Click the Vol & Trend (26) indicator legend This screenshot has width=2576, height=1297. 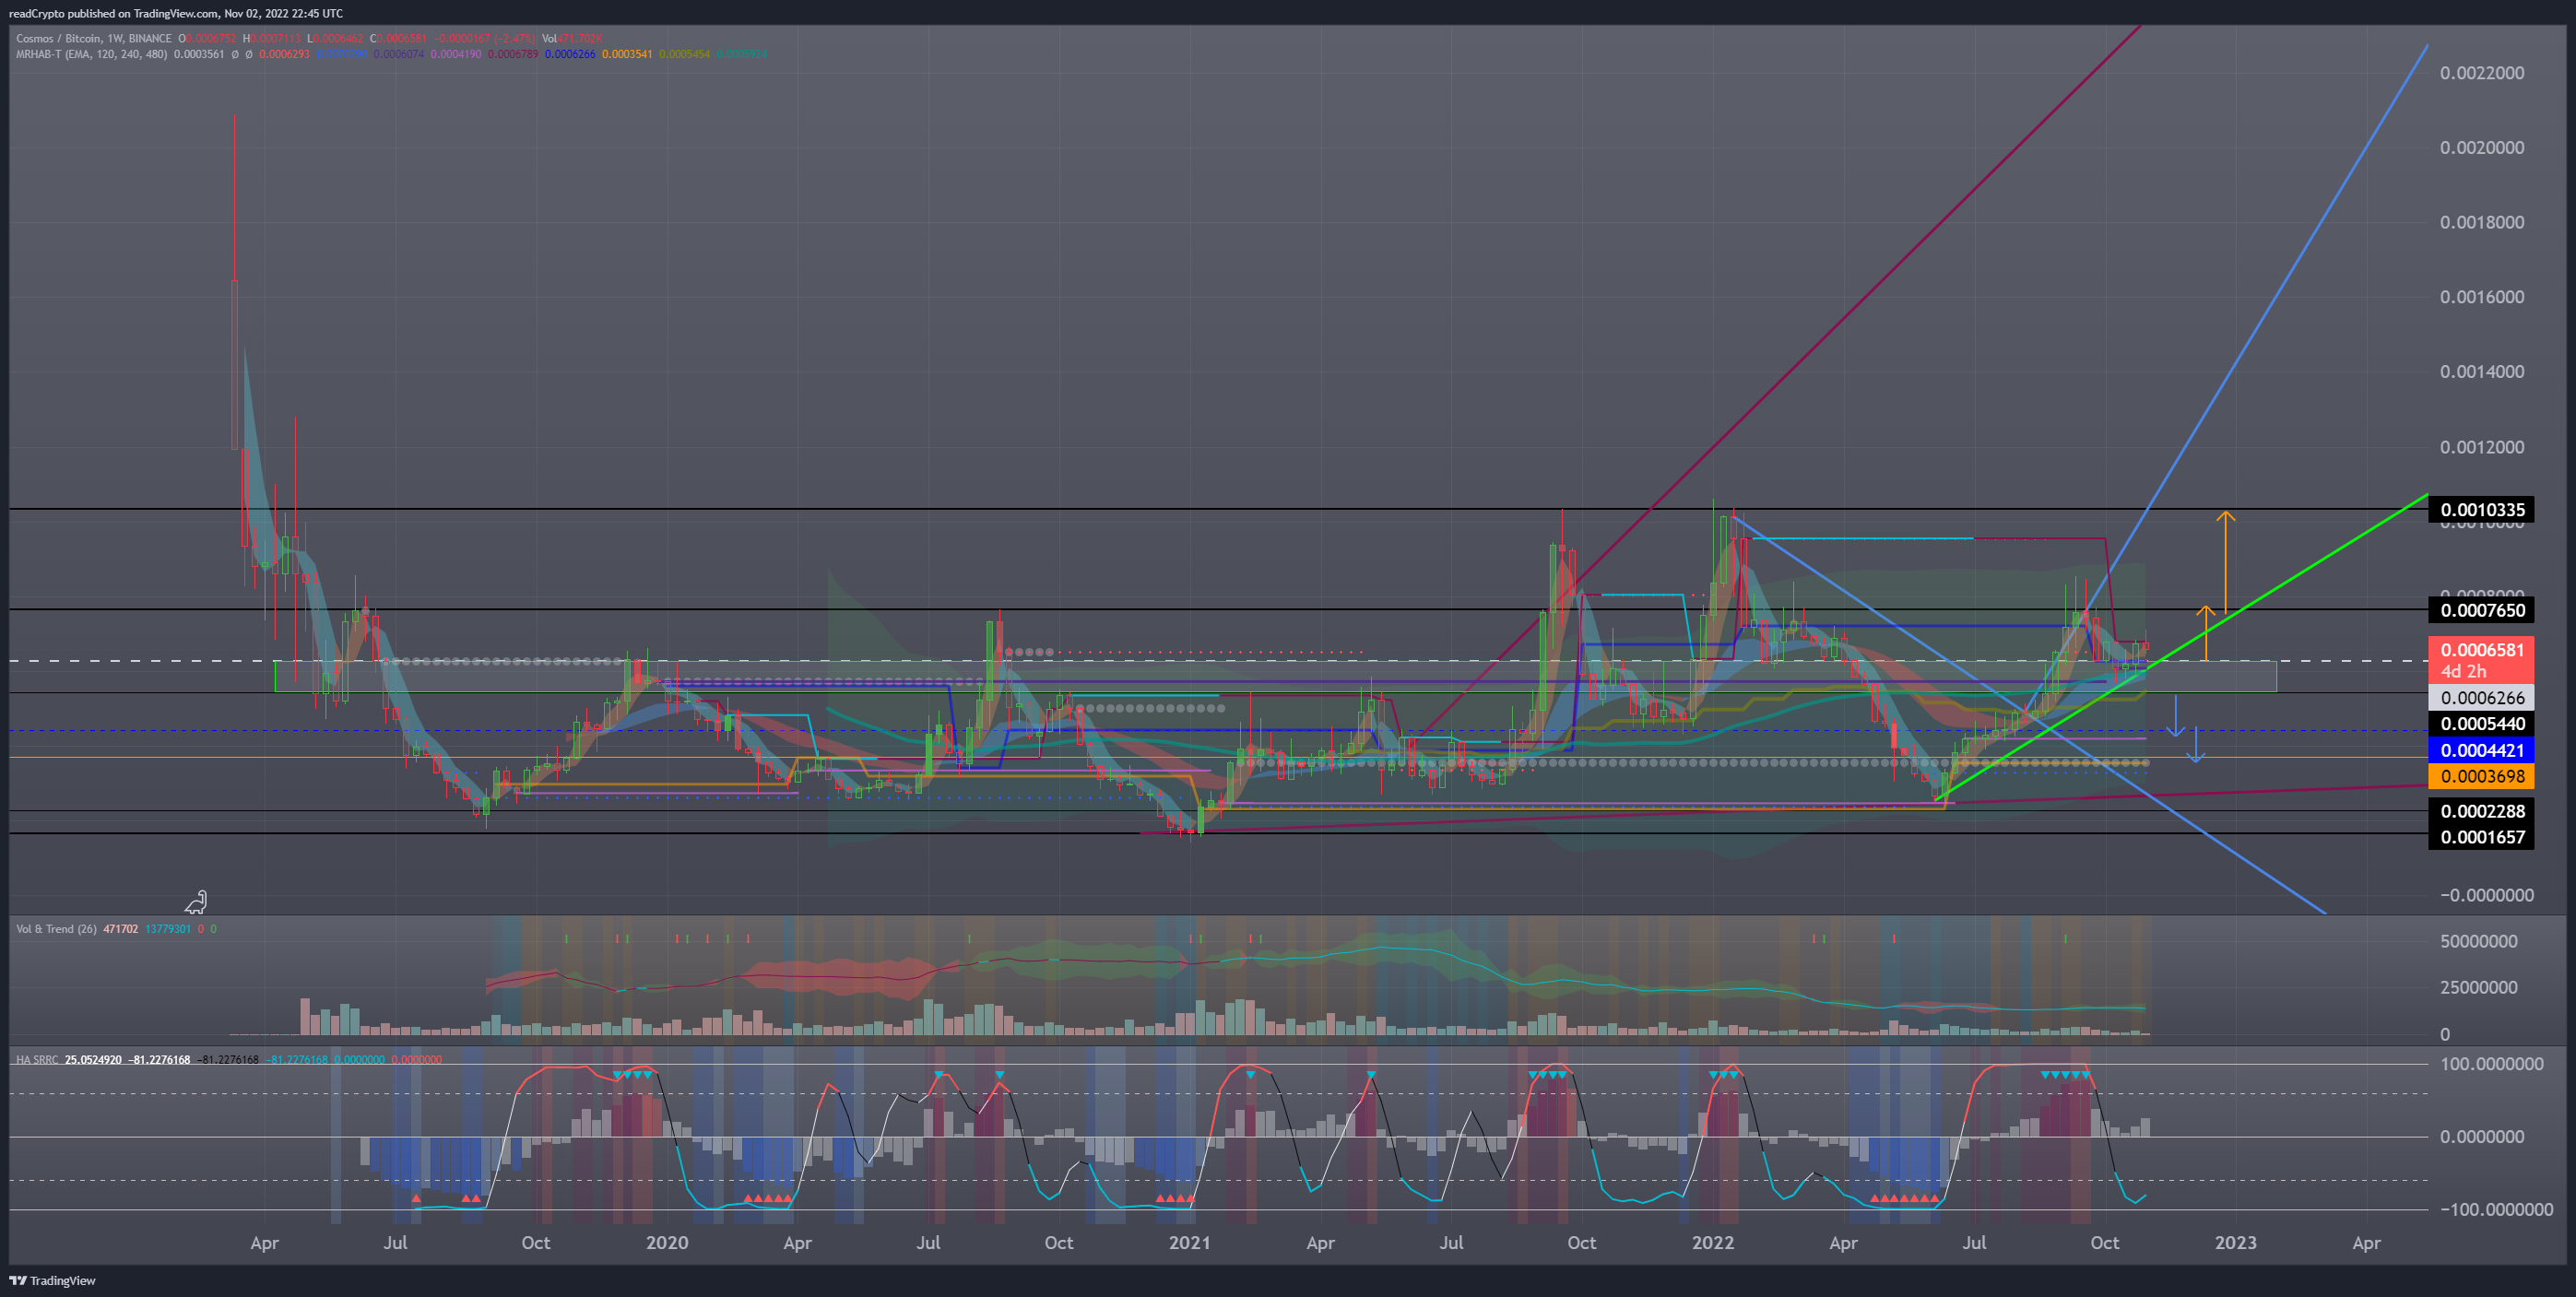click(56, 929)
